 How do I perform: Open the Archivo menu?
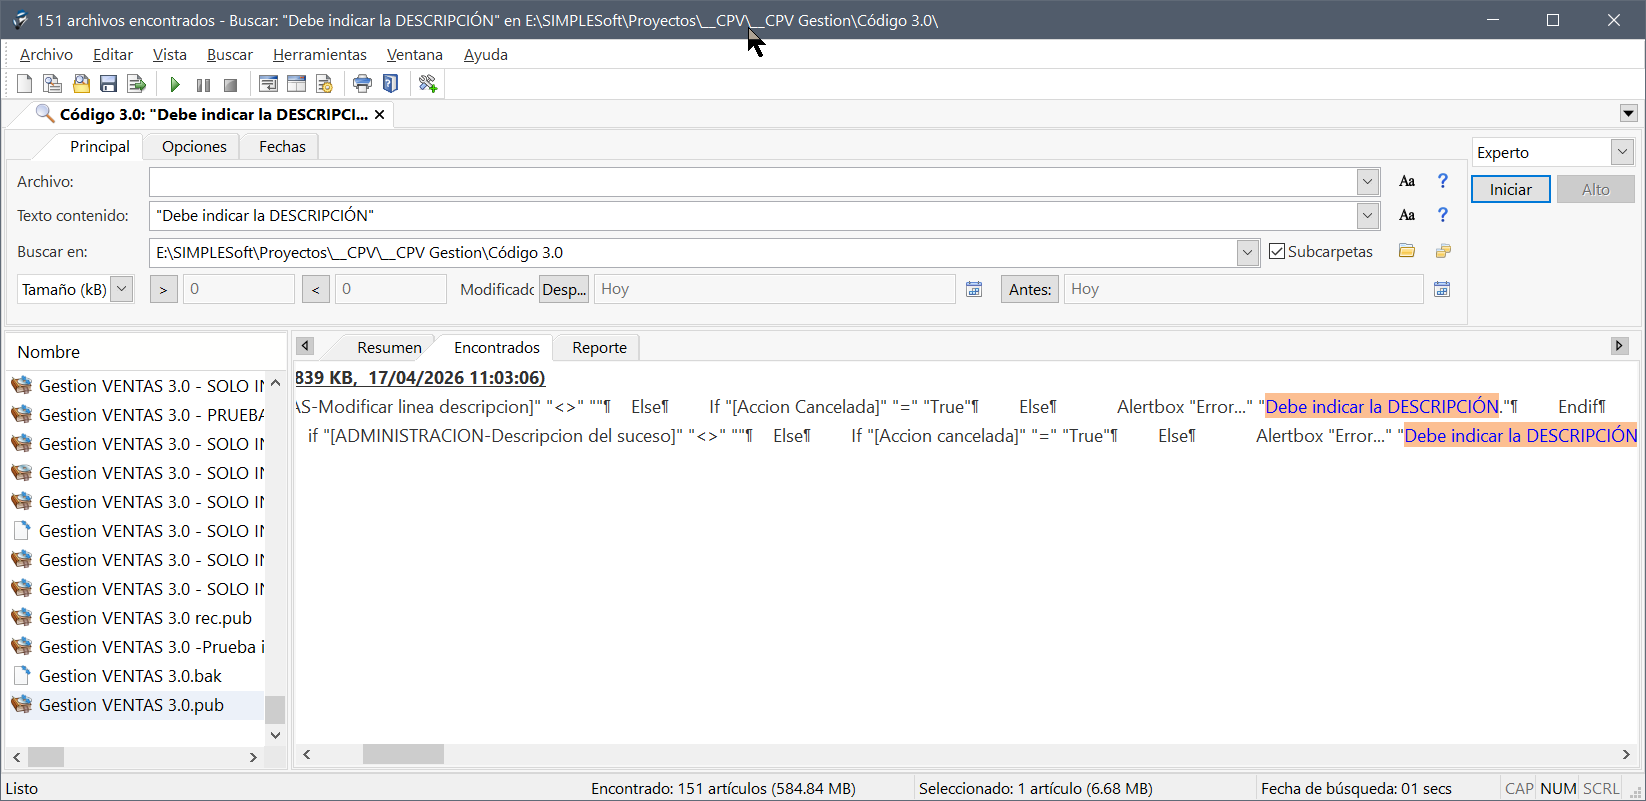[46, 55]
